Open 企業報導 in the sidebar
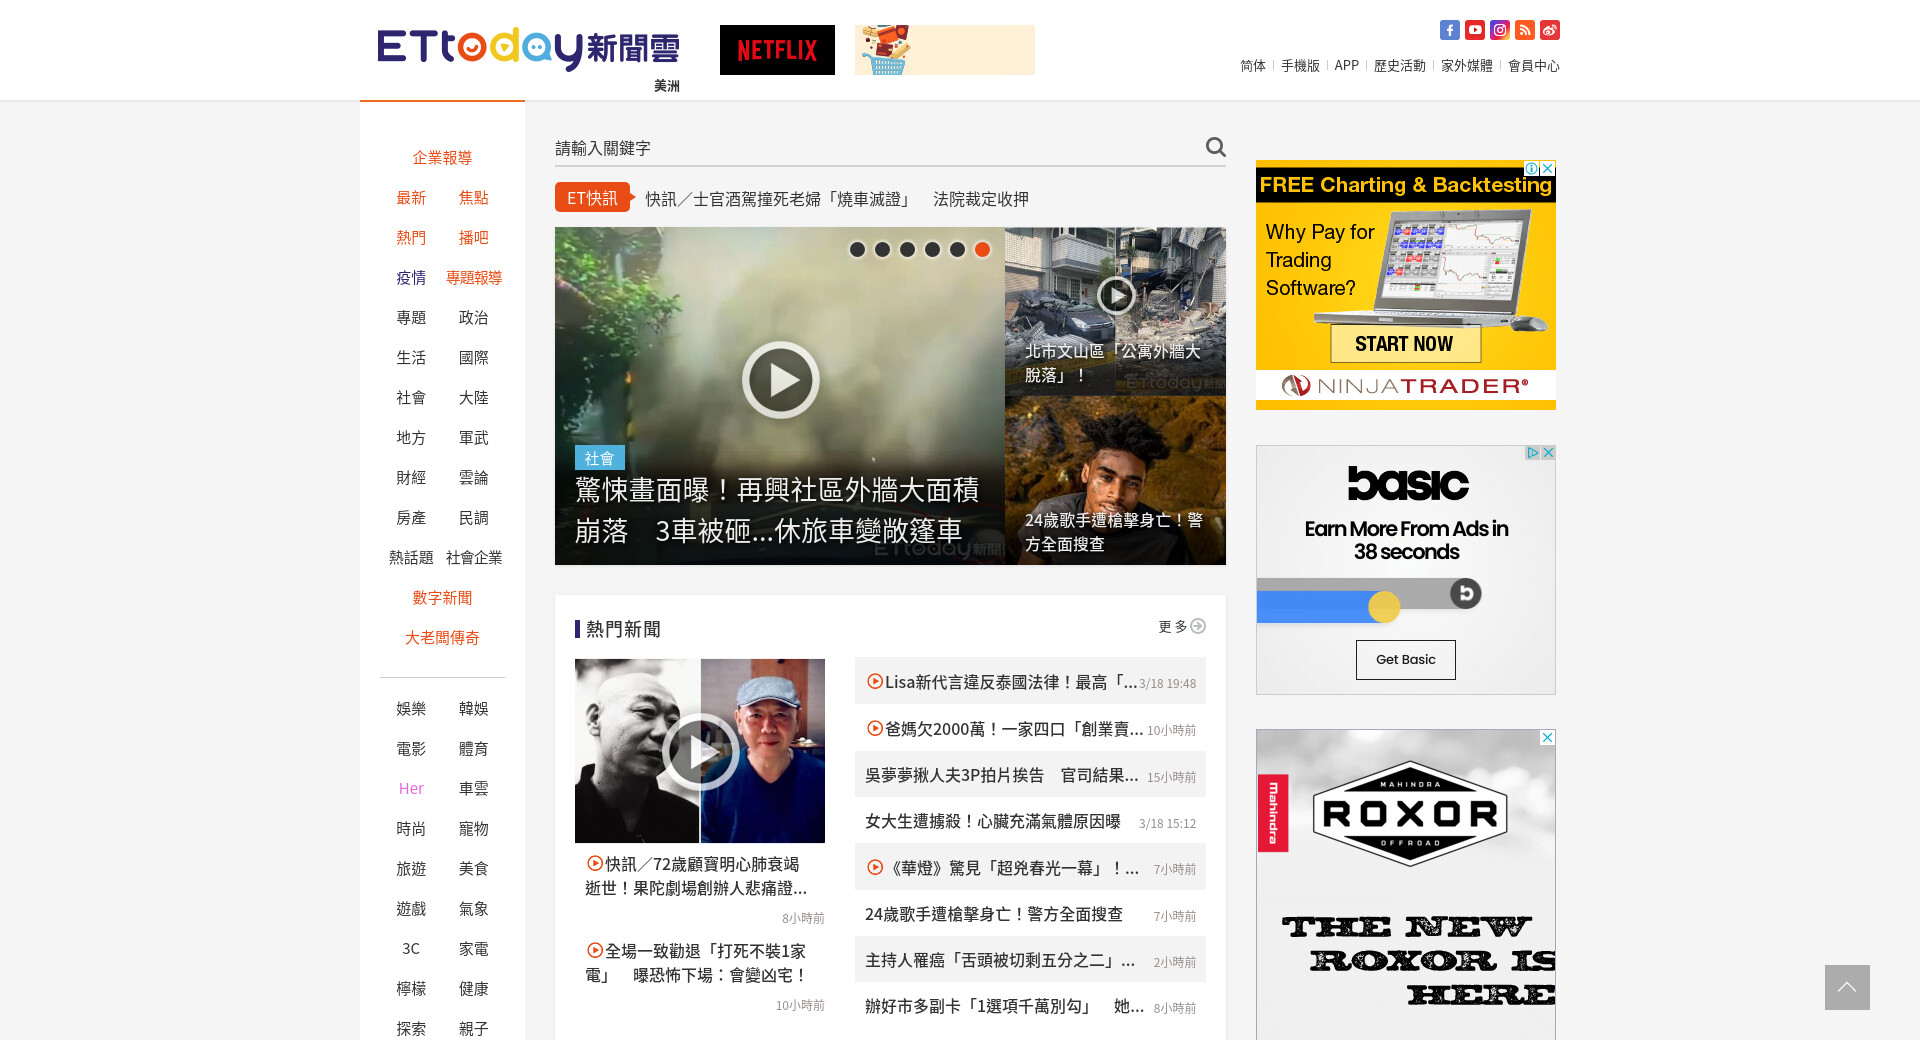The image size is (1920, 1040). [442, 158]
